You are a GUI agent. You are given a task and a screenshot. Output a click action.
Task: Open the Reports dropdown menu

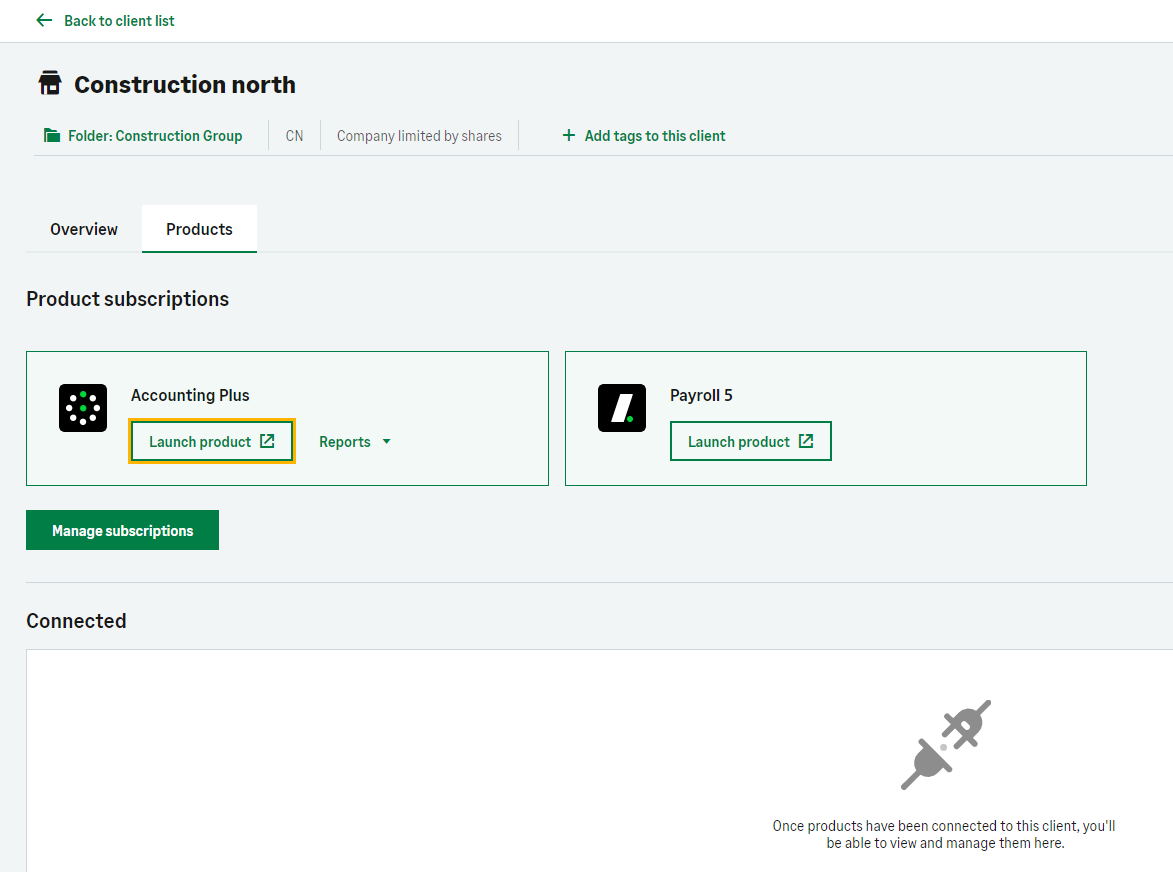coord(345,442)
